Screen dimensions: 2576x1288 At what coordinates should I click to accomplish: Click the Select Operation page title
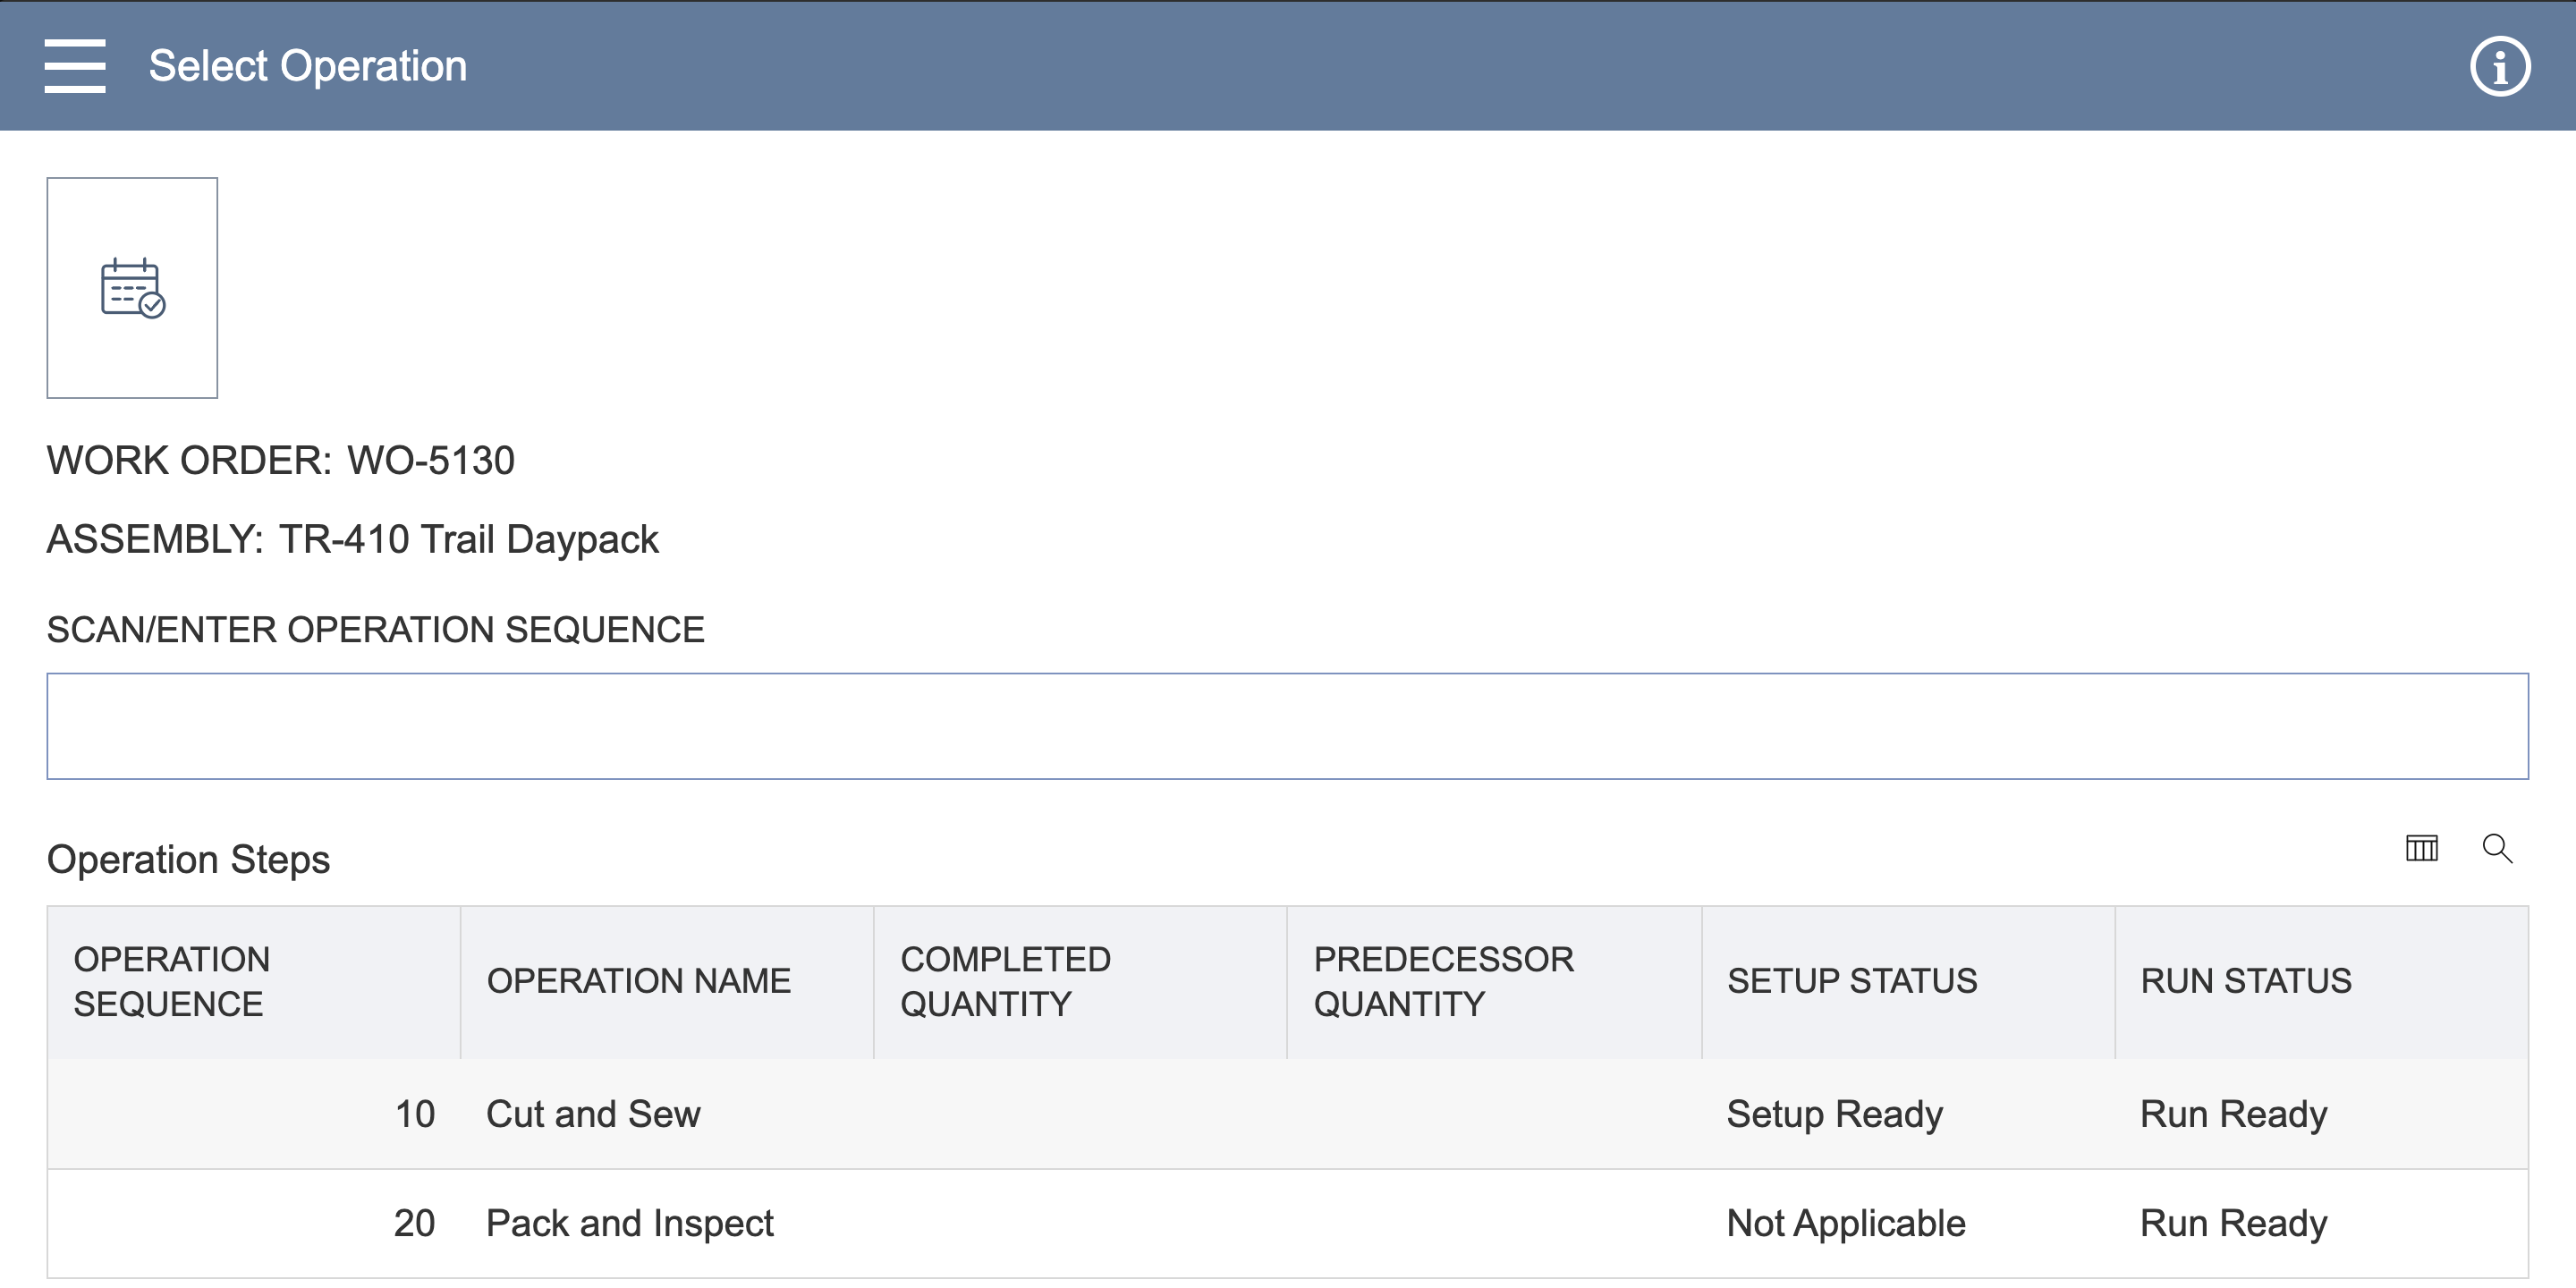(x=308, y=66)
